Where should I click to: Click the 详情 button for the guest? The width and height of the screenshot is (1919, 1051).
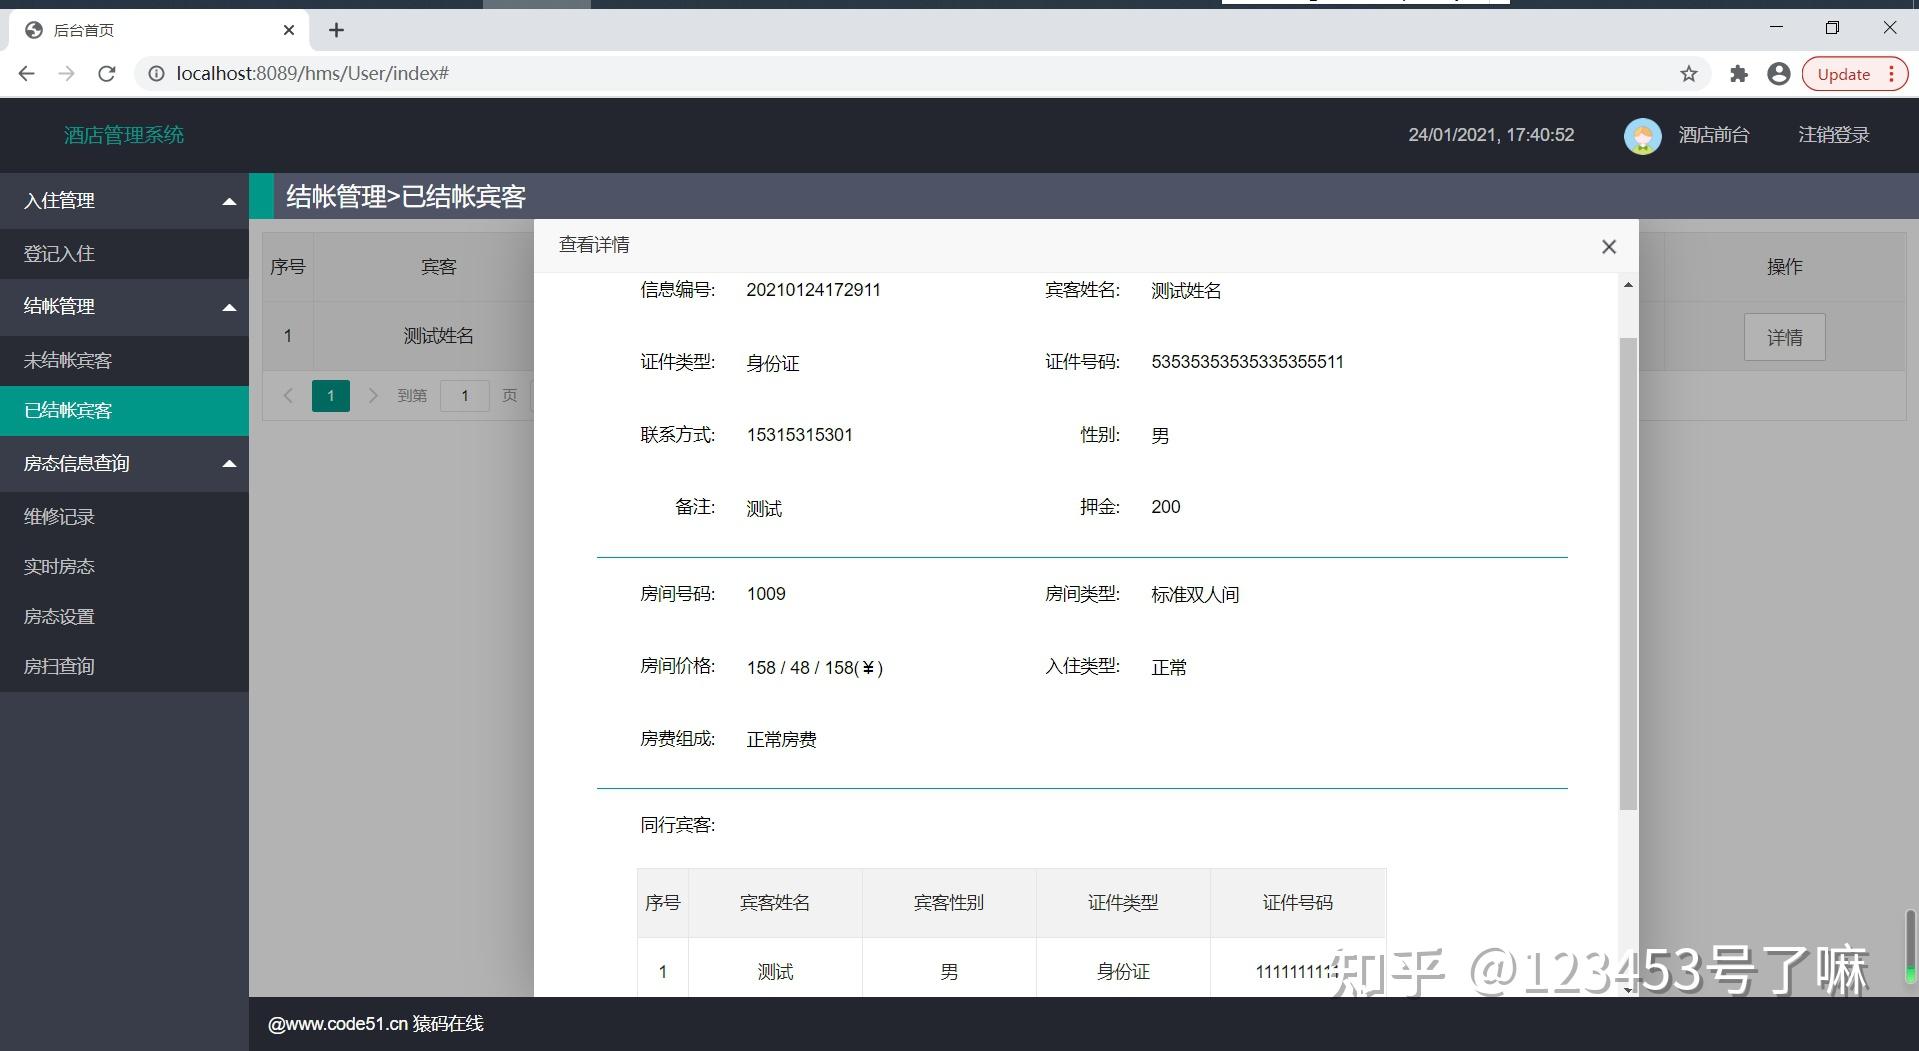(x=1784, y=337)
